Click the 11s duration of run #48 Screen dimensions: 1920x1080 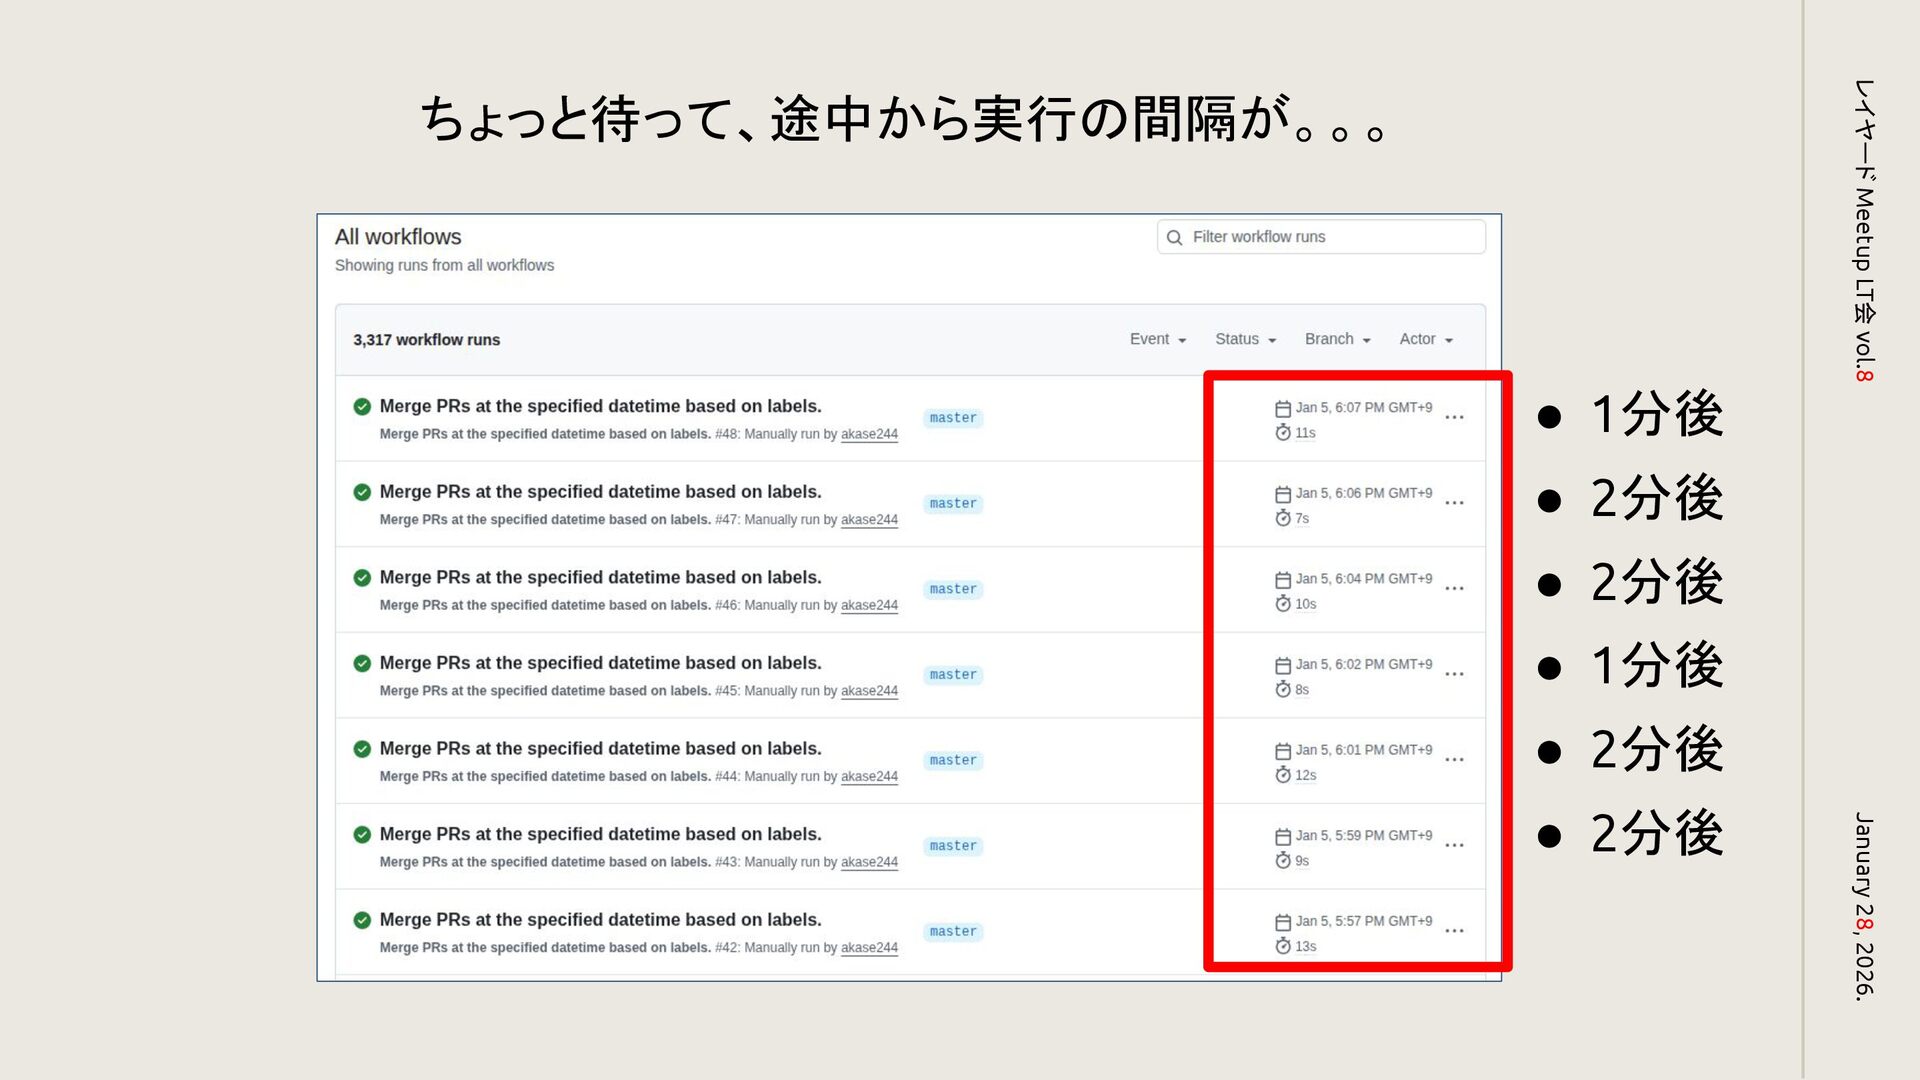1305,433
